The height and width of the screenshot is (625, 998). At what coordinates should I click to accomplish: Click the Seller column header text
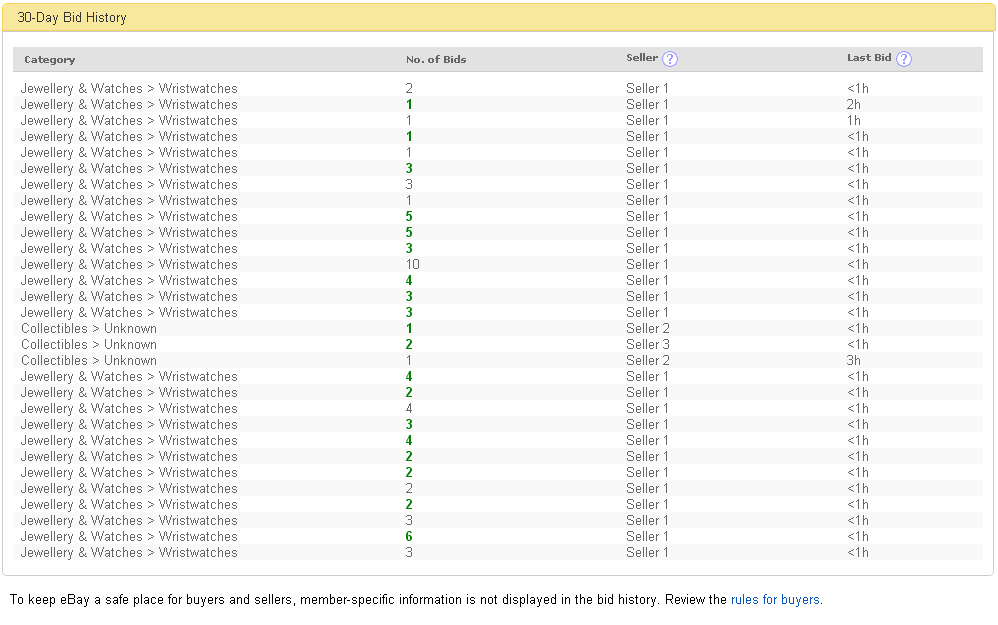pyautogui.click(x=642, y=58)
